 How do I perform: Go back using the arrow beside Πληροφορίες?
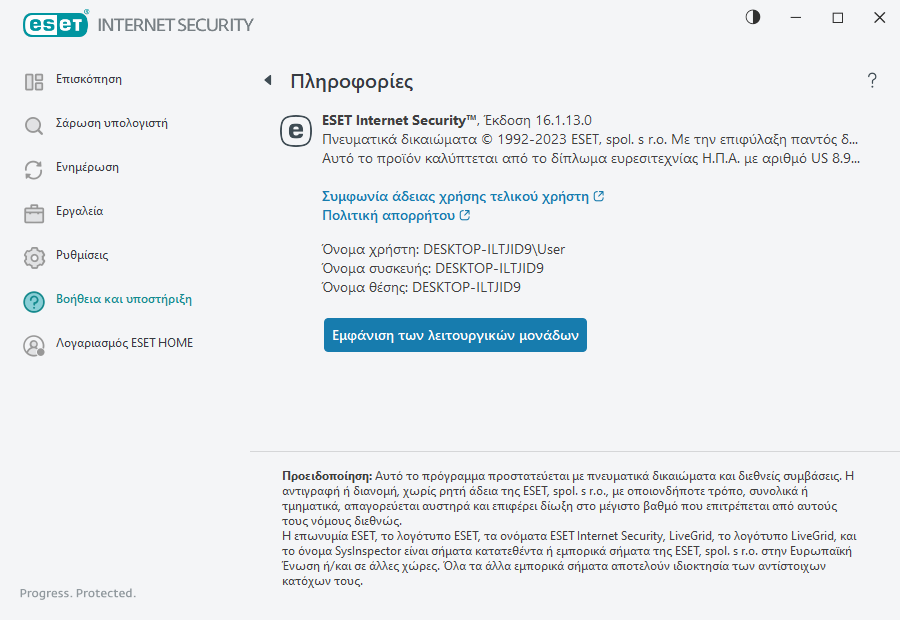point(268,80)
